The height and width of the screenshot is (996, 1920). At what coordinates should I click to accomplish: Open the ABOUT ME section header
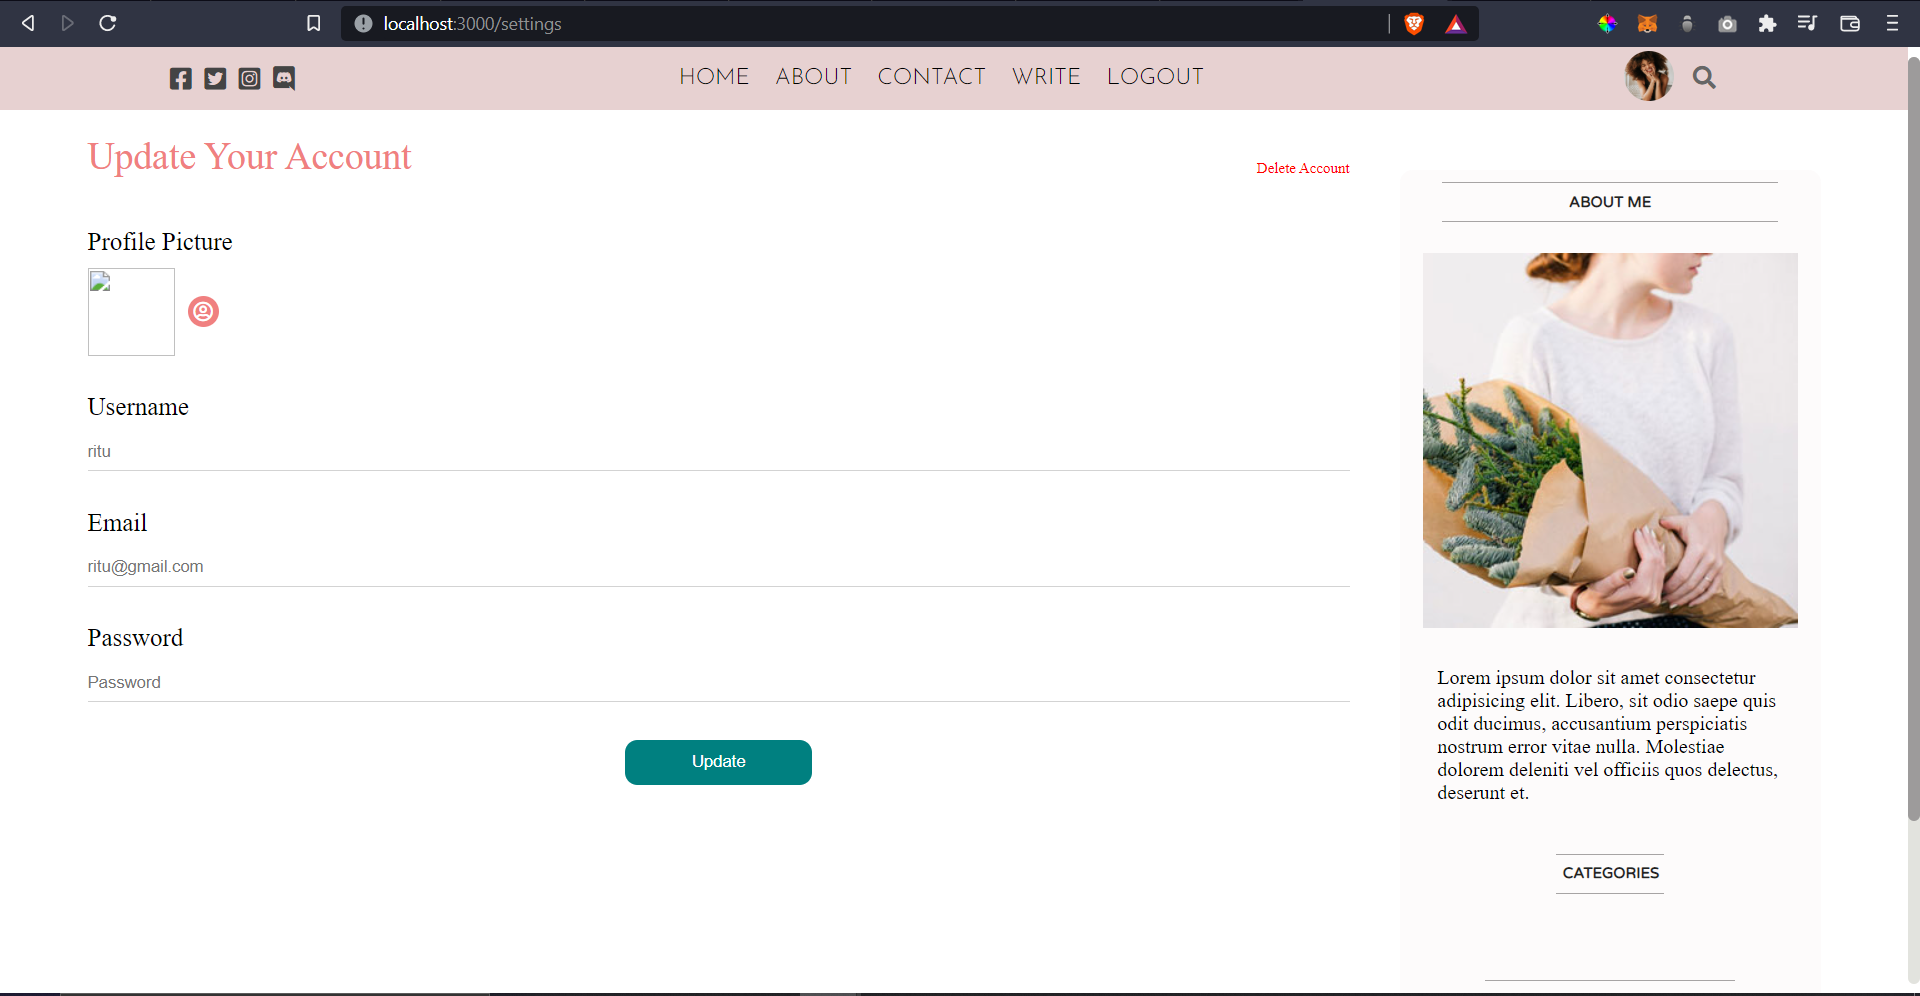1609,201
